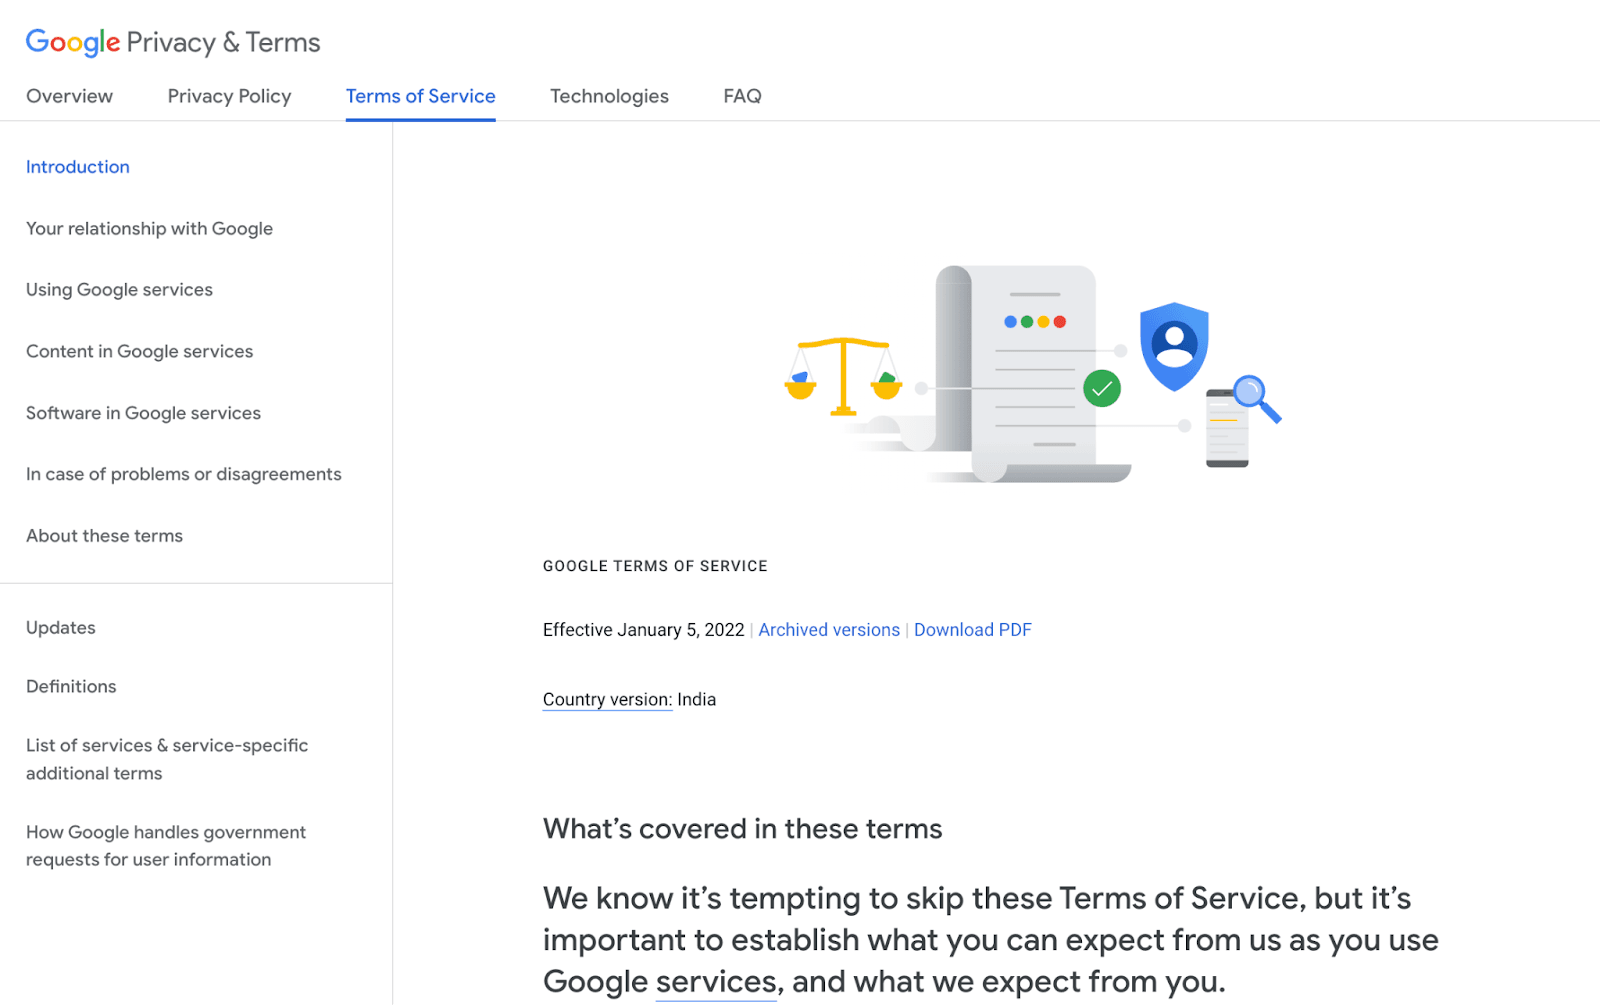Viewport: 1600px width, 1005px height.
Task: Open the Overview tab
Action: tap(69, 96)
